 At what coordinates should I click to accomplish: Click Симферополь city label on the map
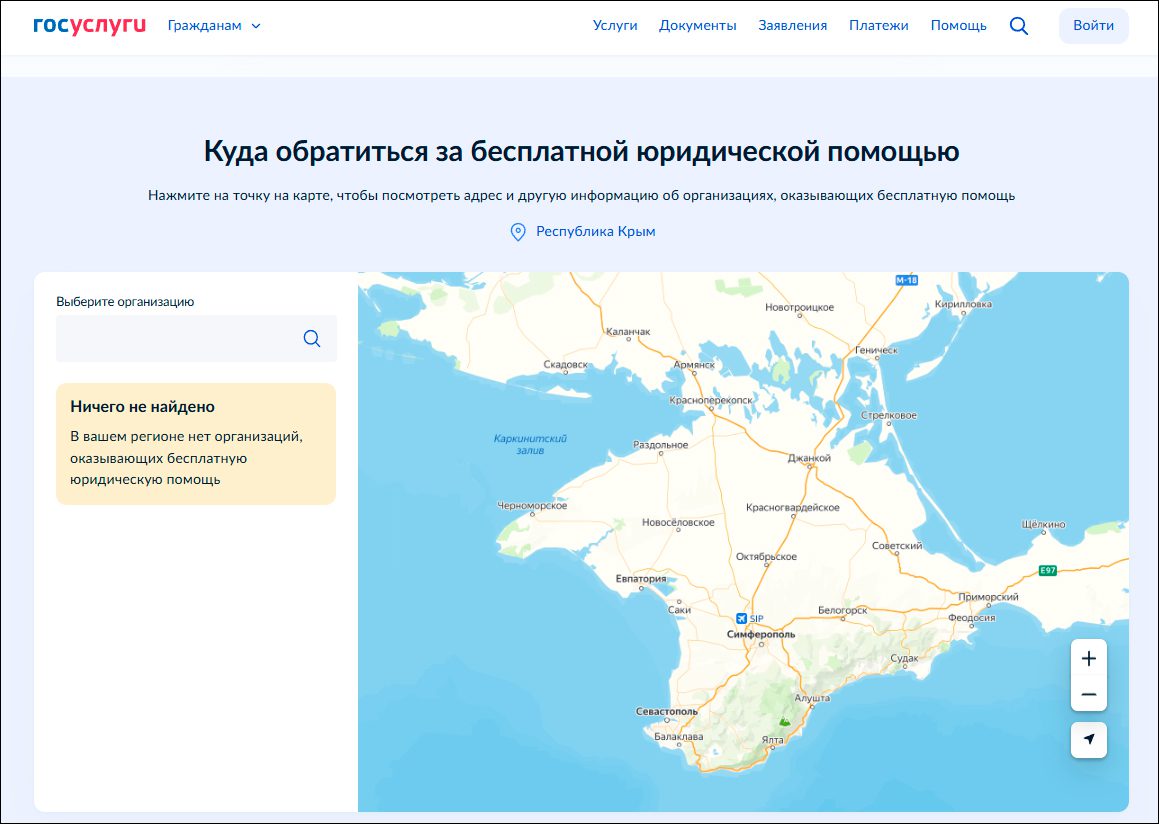[760, 635]
